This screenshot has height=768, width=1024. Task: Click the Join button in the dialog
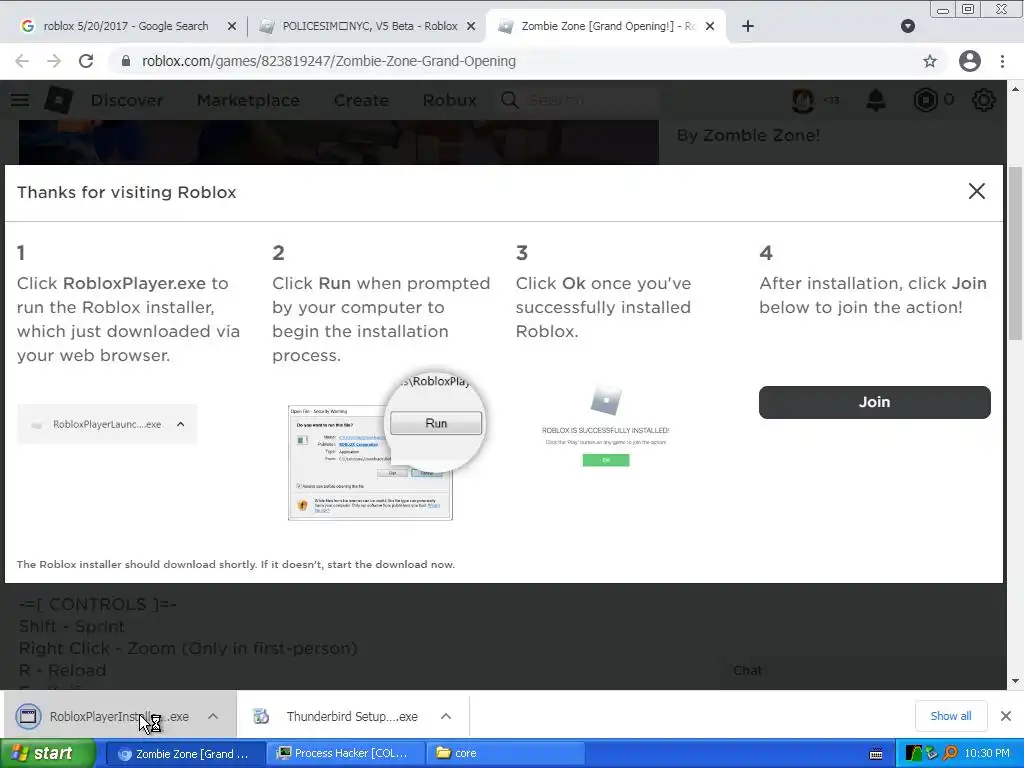coord(874,402)
